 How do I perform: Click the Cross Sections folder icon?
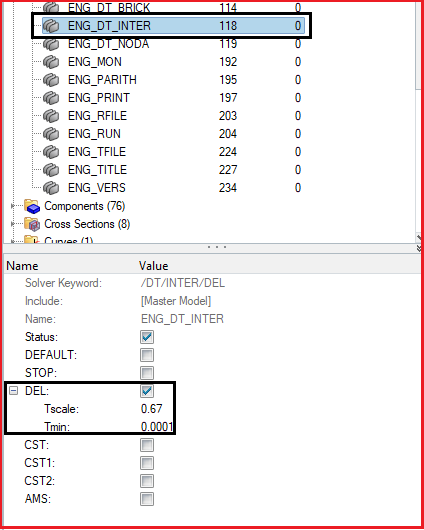click(x=32, y=224)
